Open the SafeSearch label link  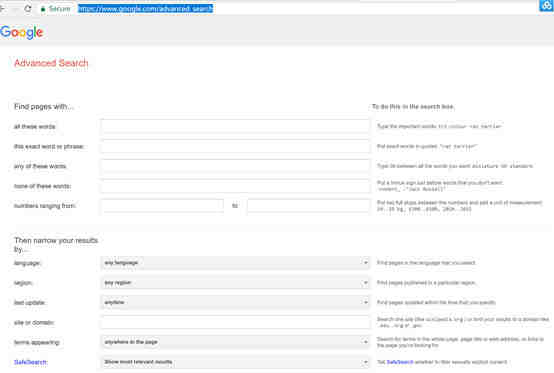[30, 362]
